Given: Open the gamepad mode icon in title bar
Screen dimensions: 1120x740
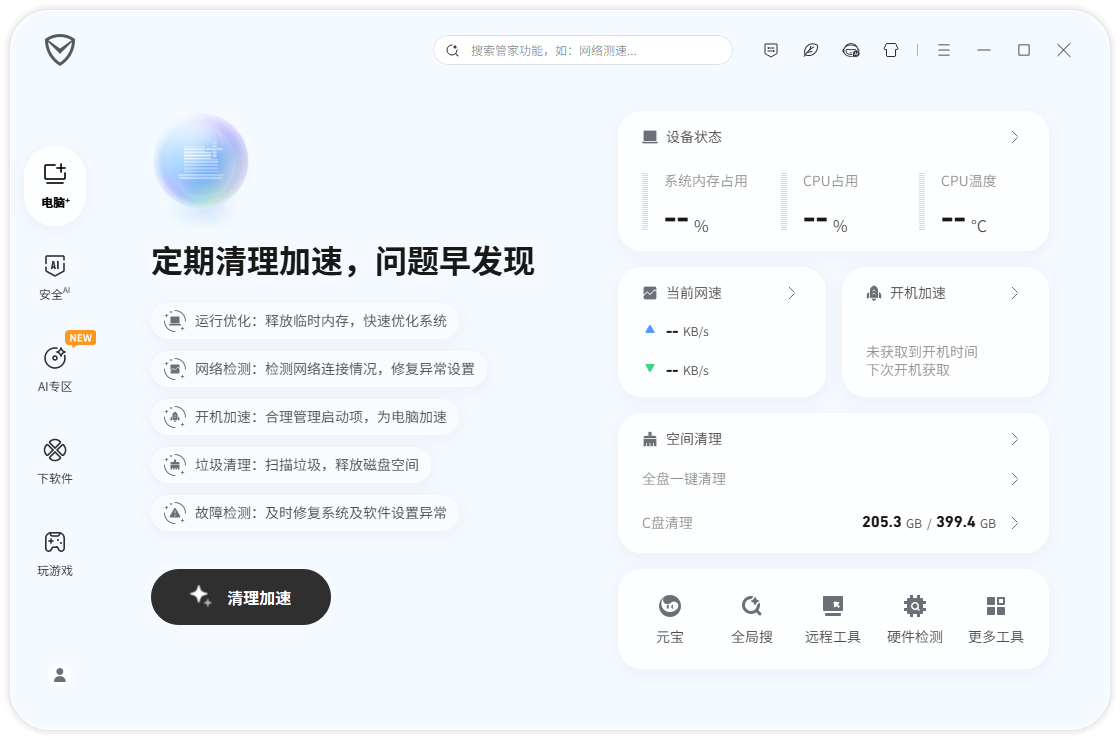Looking at the screenshot, I should tap(851, 50).
